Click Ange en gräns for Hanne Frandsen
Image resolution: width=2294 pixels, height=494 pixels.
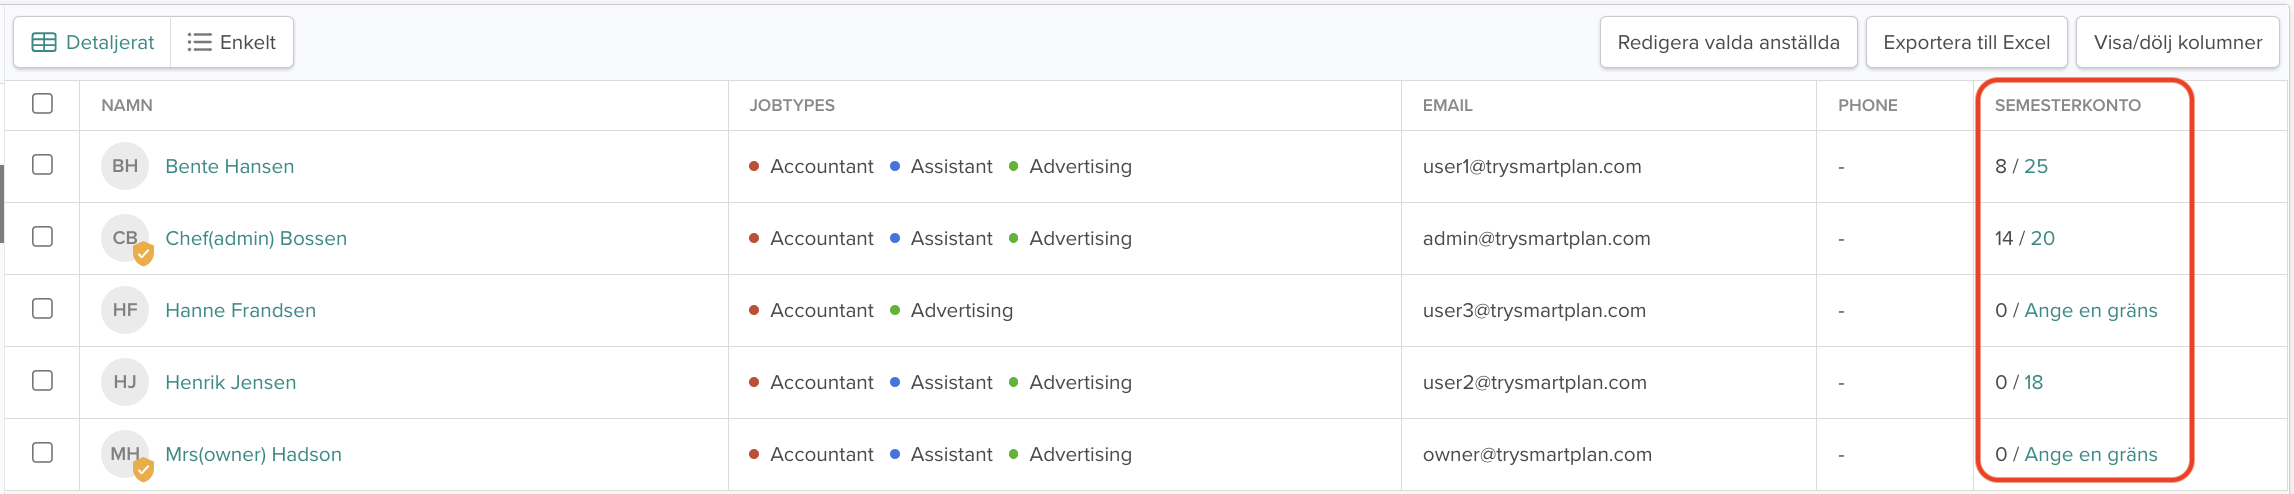click(2090, 310)
